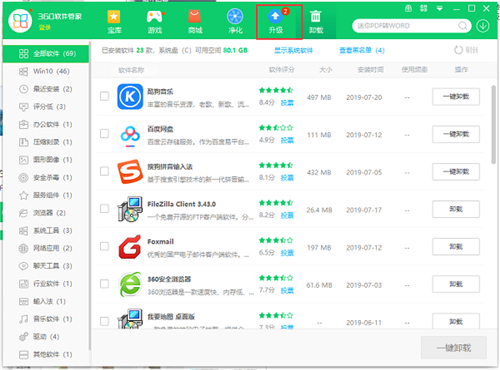Image resolution: width=500 pixels, height=370 pixels.
Task: Click 一键卸载 for 百度网盘
Action: (x=456, y=134)
